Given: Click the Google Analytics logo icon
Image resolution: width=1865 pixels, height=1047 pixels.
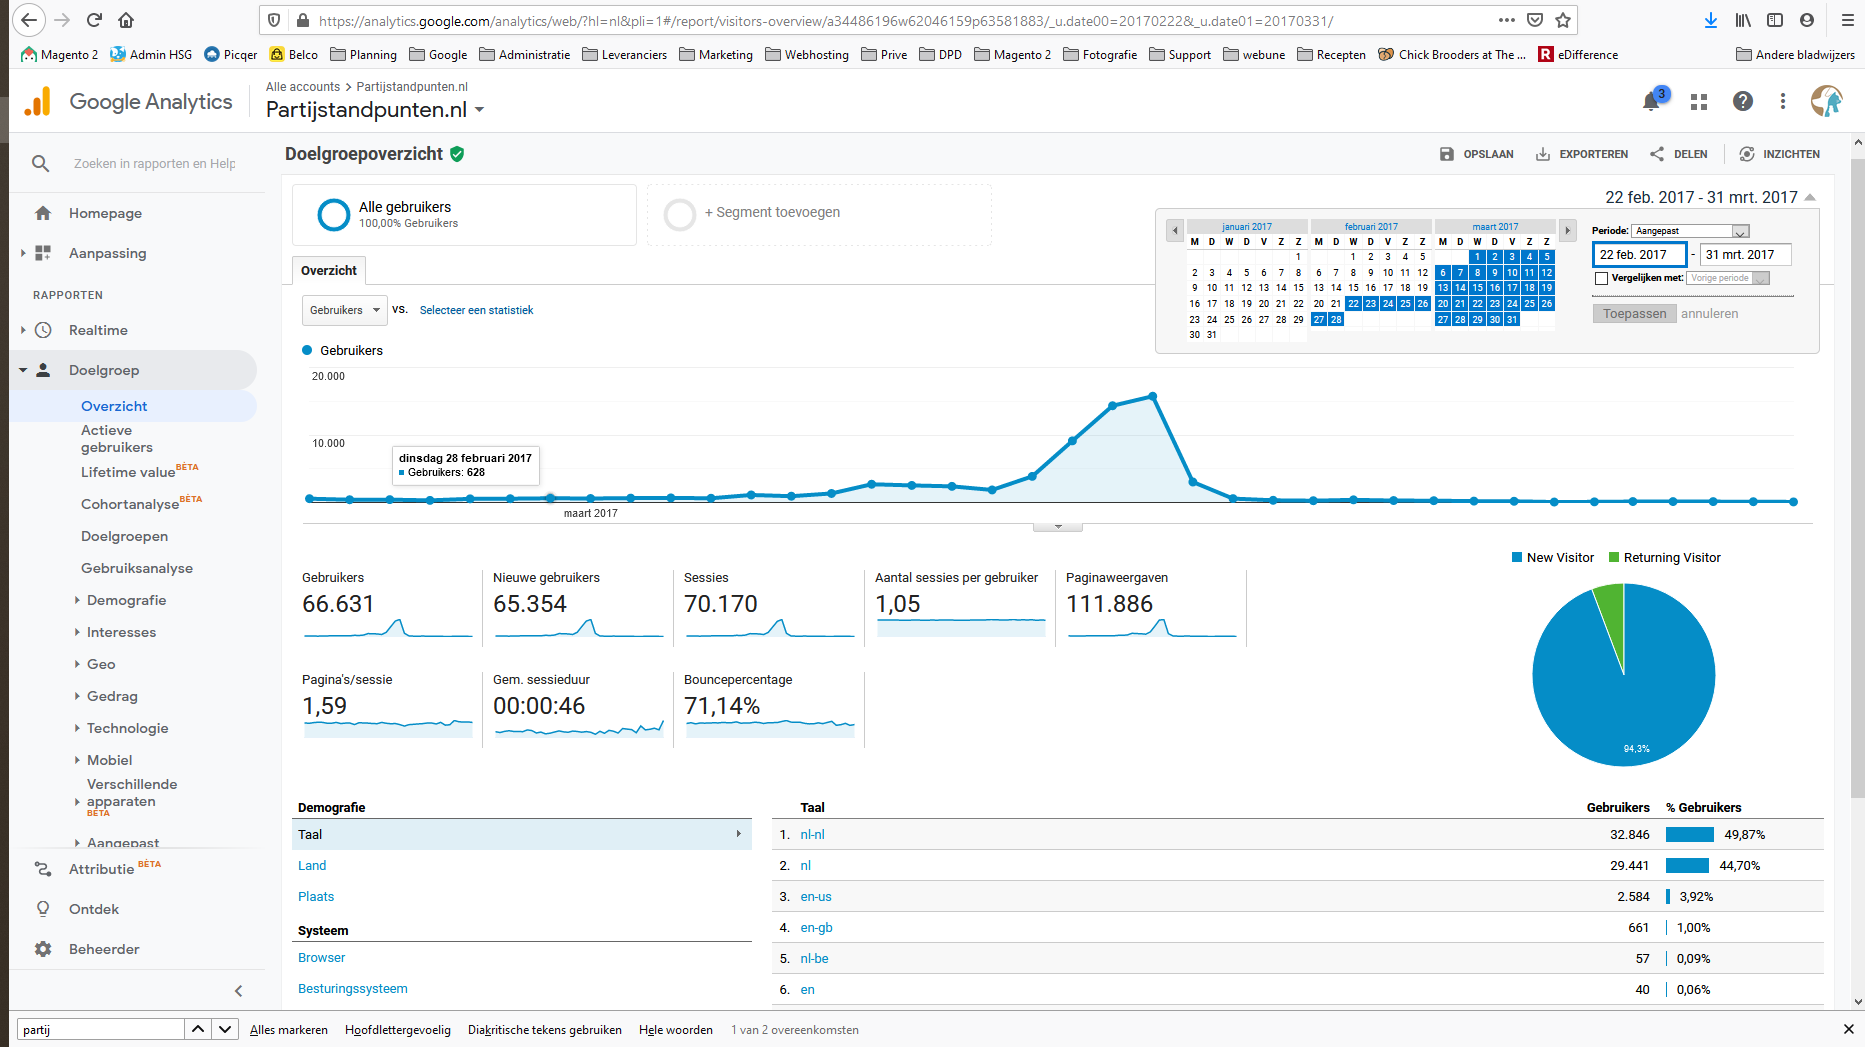Looking at the screenshot, I should click(x=37, y=101).
